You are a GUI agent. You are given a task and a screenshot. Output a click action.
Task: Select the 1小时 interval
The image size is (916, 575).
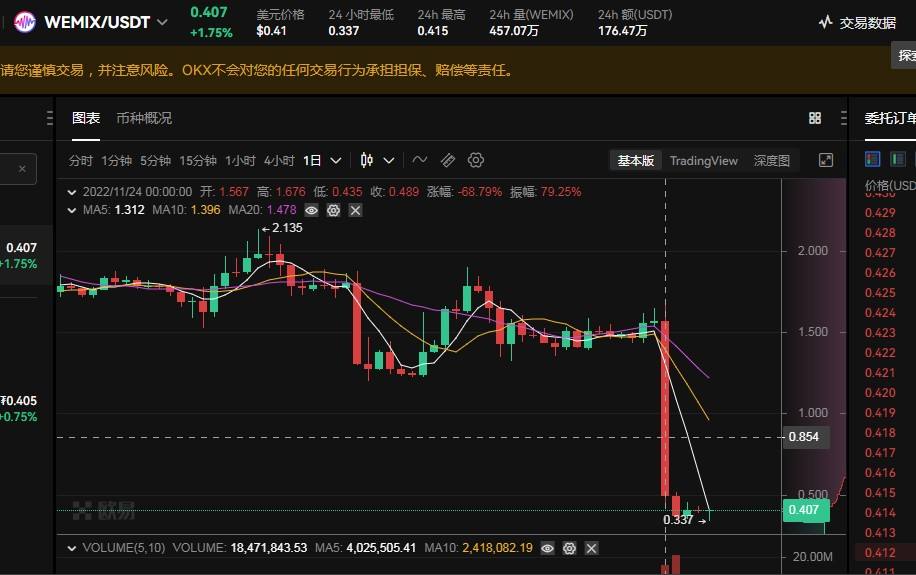pyautogui.click(x=240, y=161)
